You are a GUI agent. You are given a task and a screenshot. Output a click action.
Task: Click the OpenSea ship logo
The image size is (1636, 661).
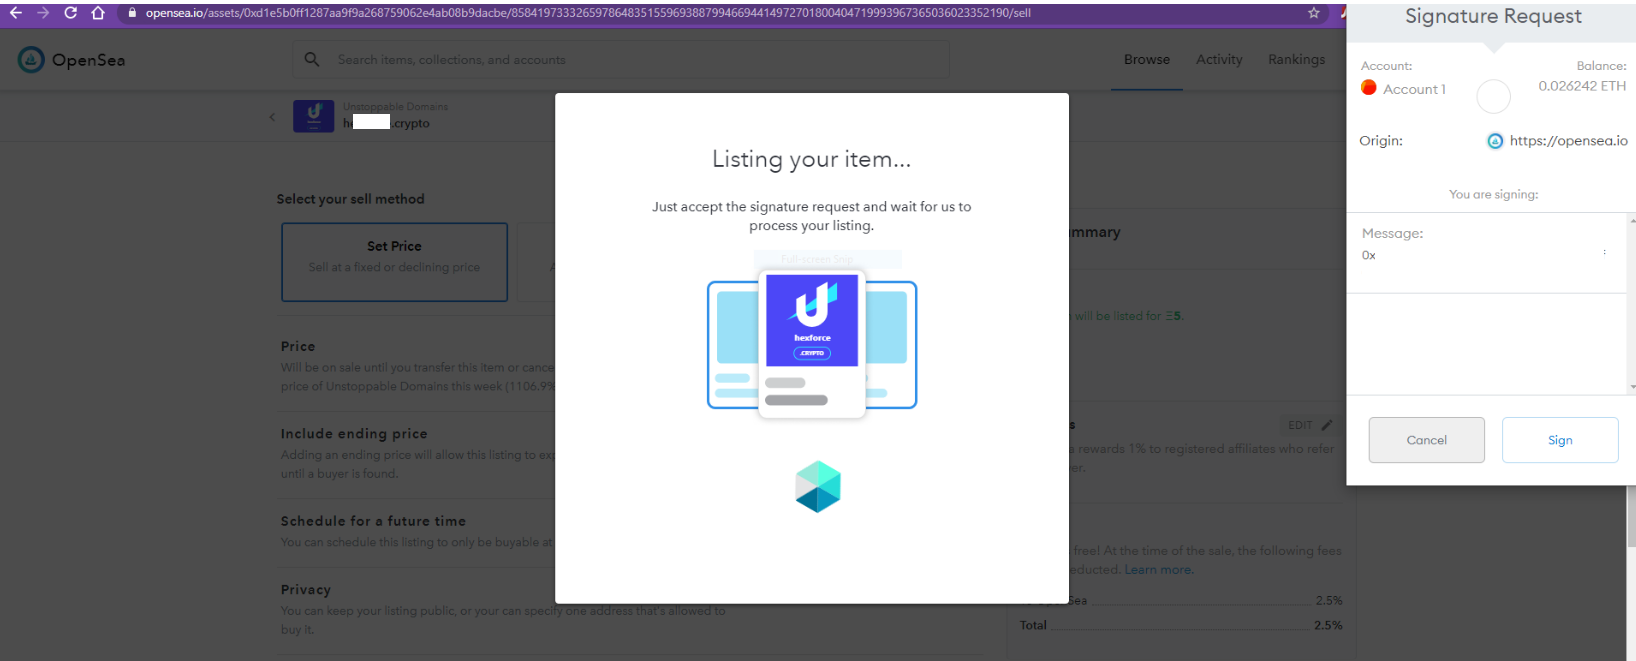click(31, 60)
